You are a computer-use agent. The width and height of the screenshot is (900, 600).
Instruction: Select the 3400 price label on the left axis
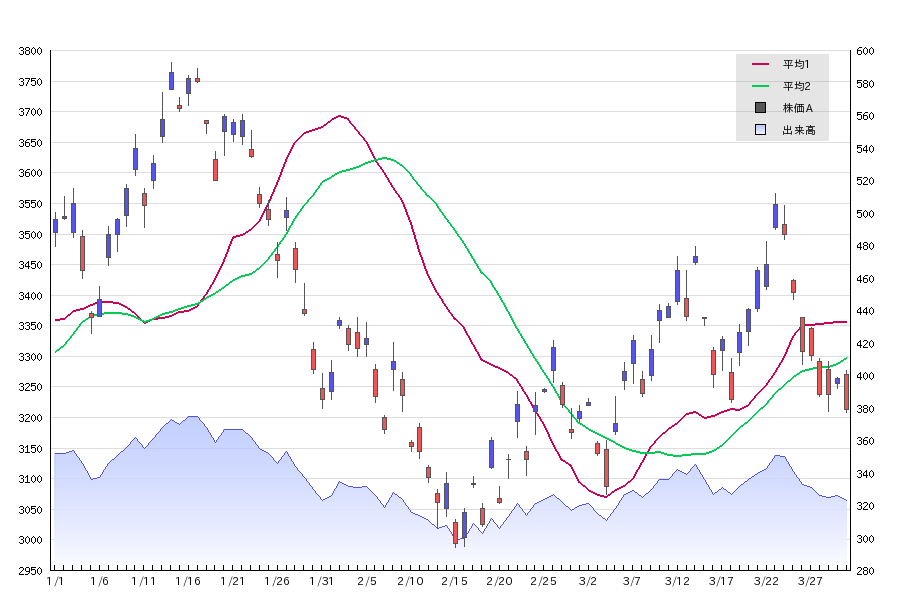(x=31, y=296)
